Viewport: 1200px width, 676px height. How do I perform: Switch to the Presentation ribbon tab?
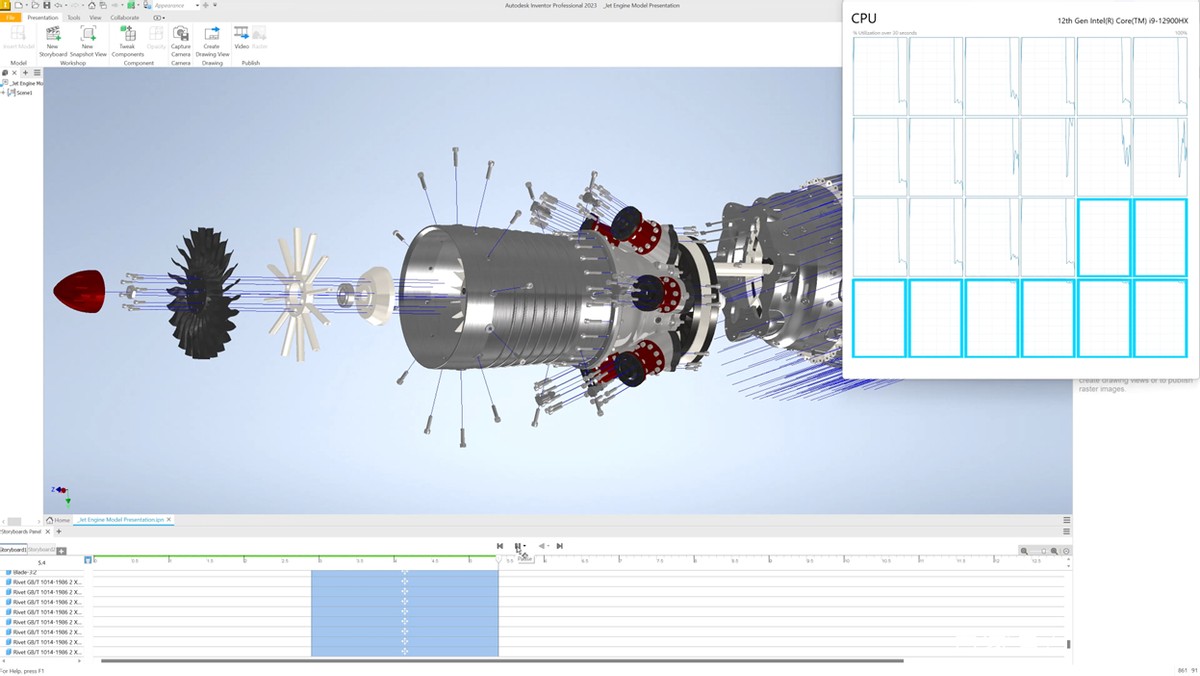click(42, 18)
